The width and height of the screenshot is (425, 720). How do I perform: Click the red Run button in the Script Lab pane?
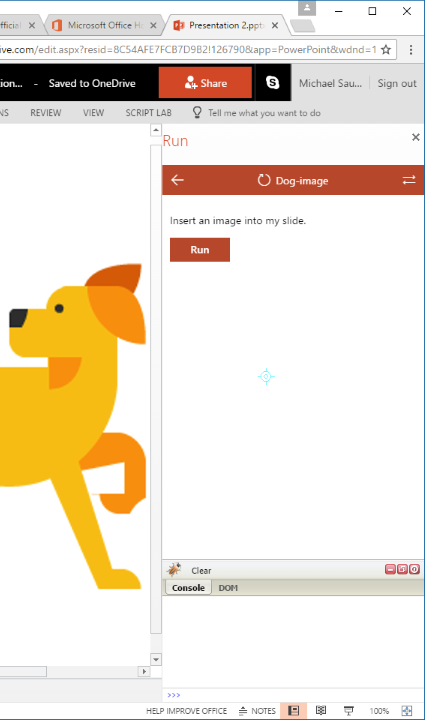(x=200, y=250)
